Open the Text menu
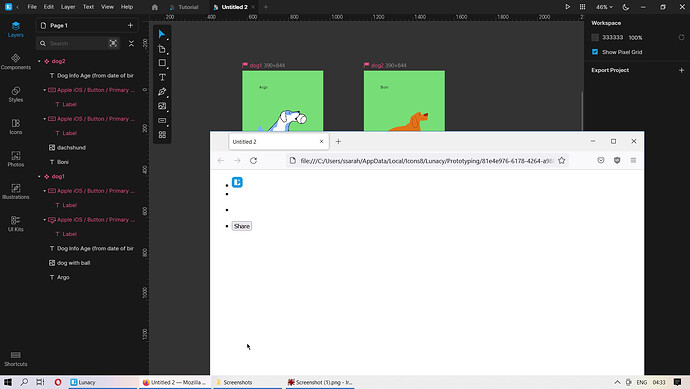 pyautogui.click(x=88, y=7)
